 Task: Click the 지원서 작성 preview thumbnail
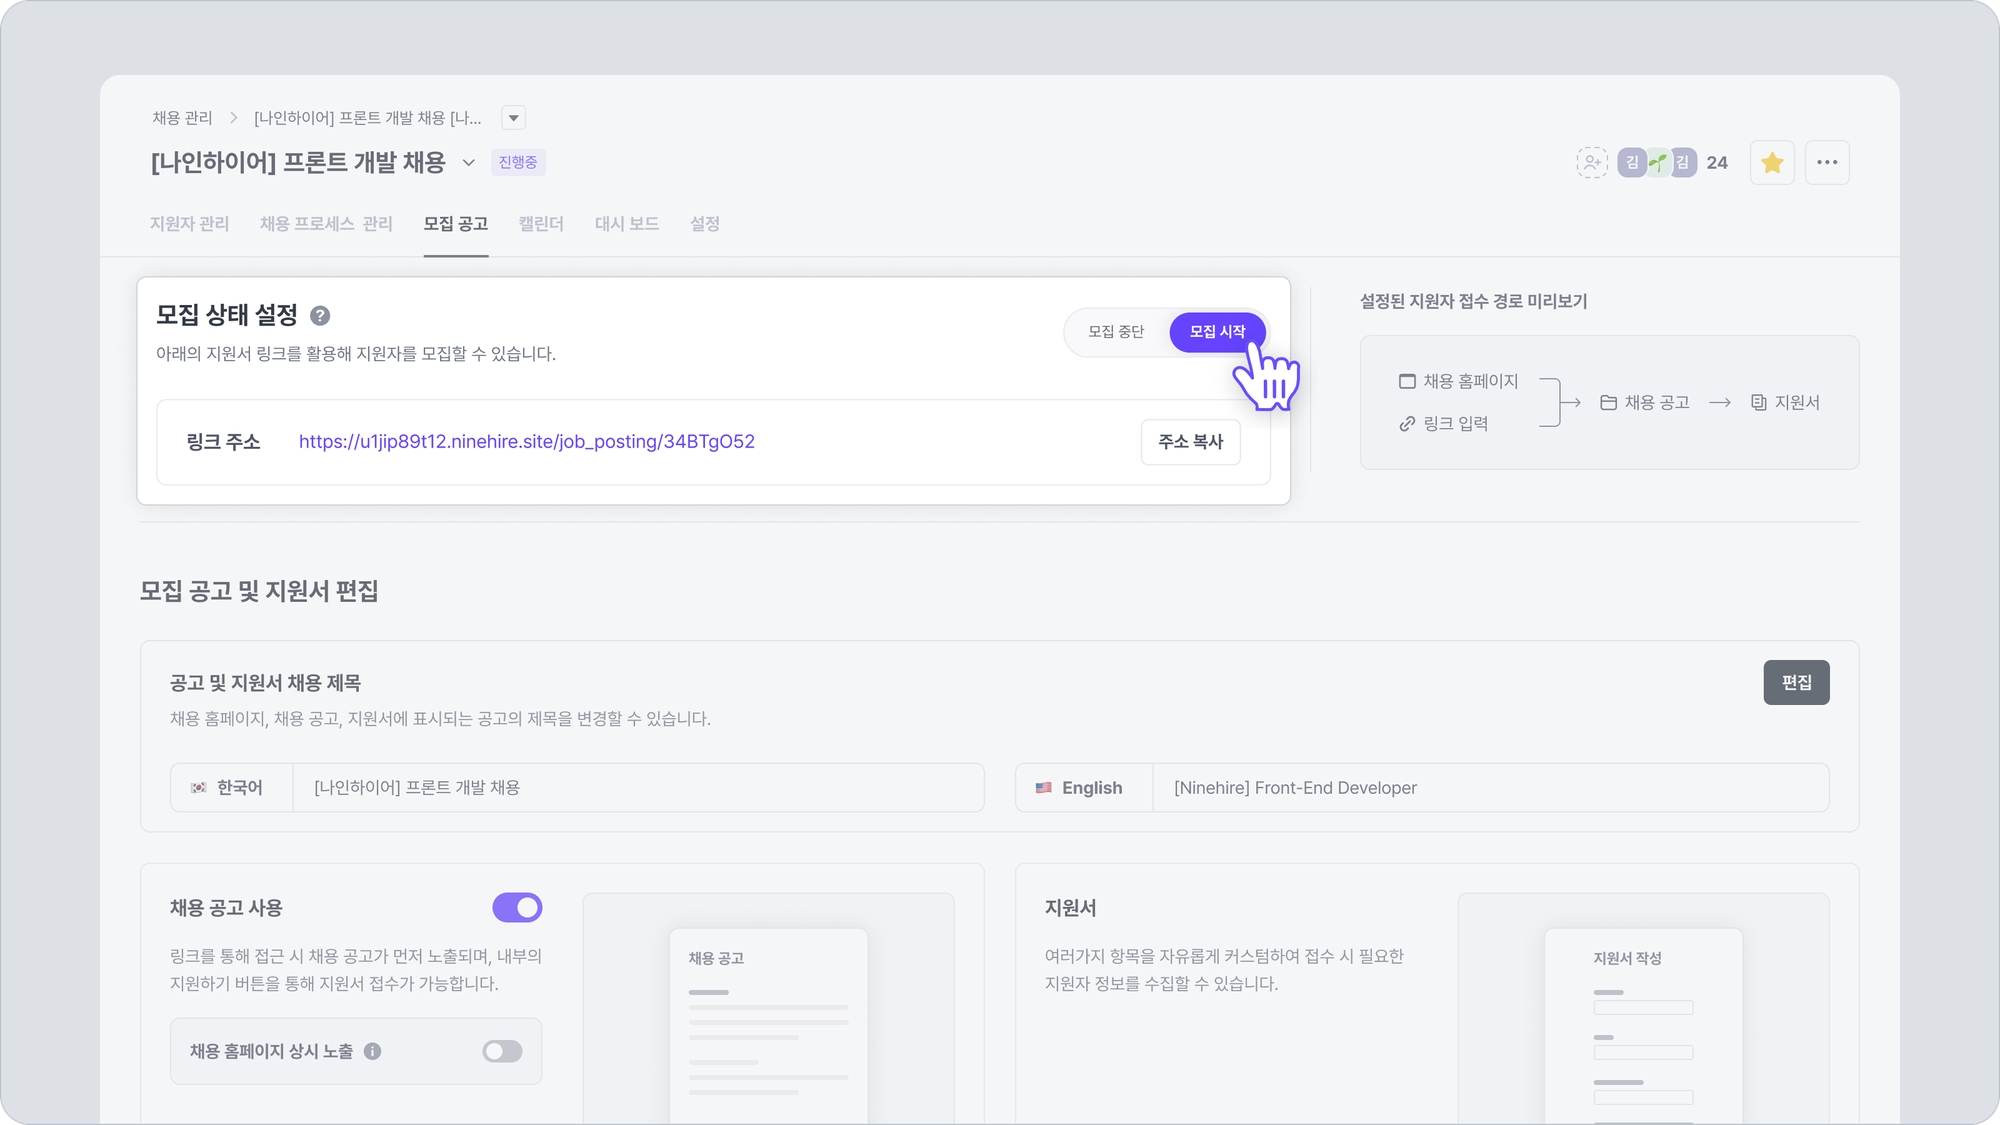tap(1643, 1025)
